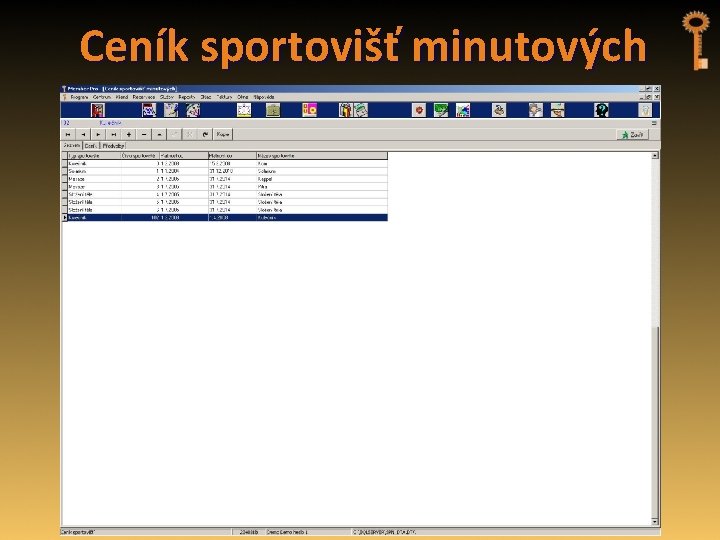
Task: Switch to the Předvolby tab
Action: (x=113, y=146)
